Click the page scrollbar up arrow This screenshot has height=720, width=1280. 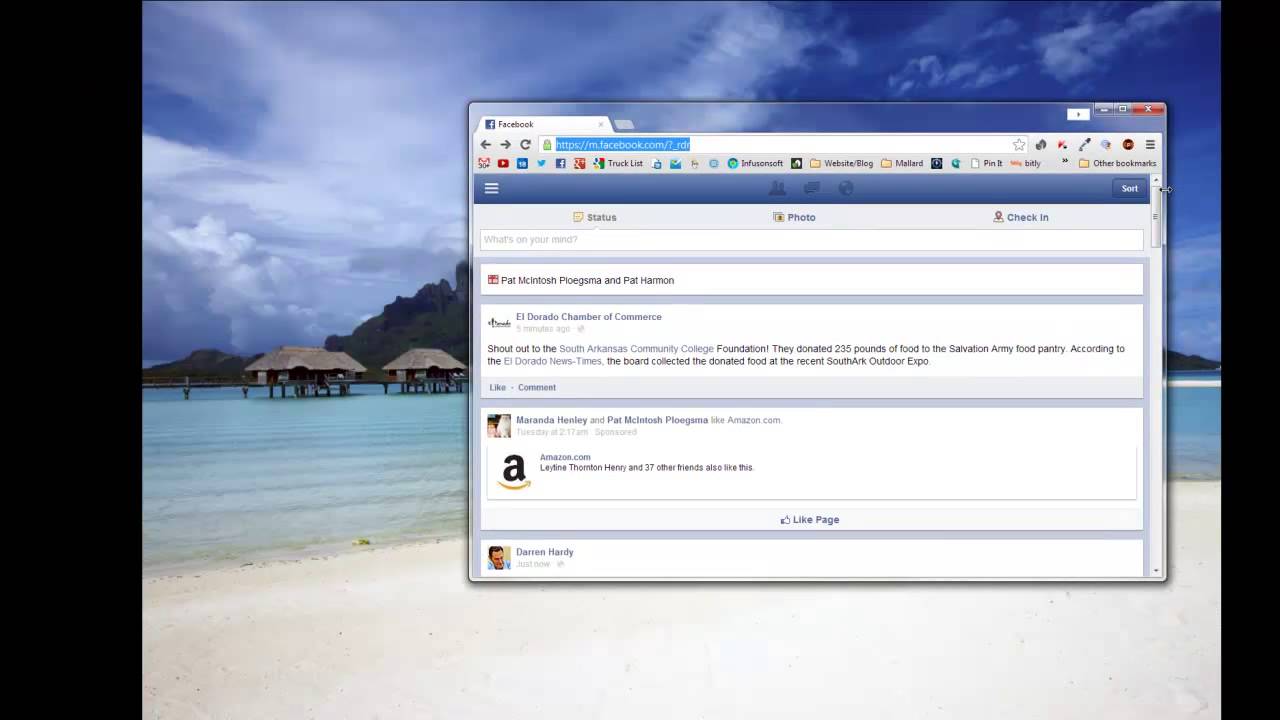pos(1157,180)
